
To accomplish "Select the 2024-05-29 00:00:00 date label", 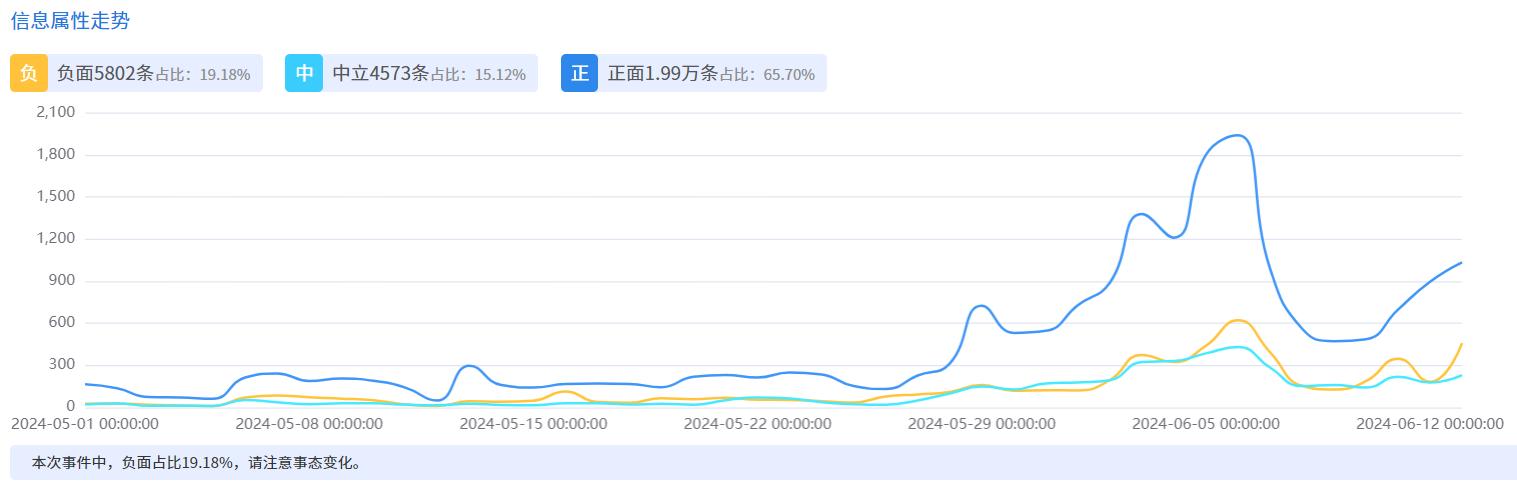I will click(981, 424).
